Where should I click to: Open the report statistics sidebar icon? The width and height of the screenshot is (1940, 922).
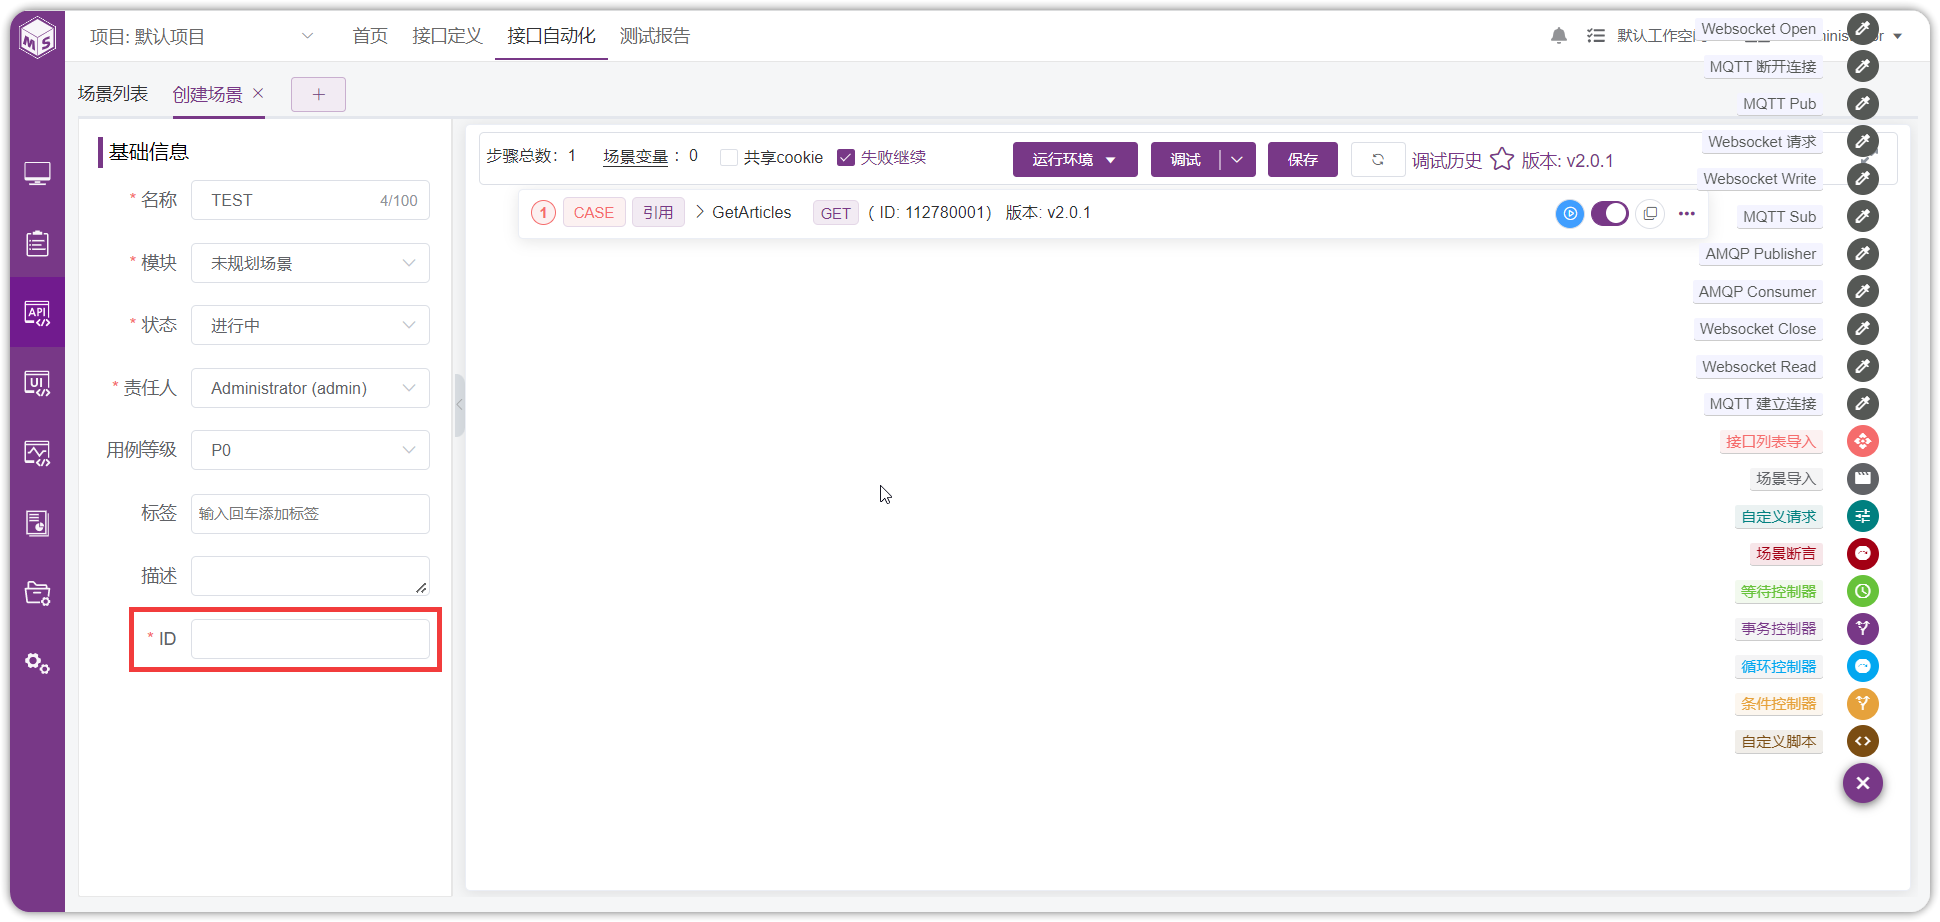[x=38, y=523]
